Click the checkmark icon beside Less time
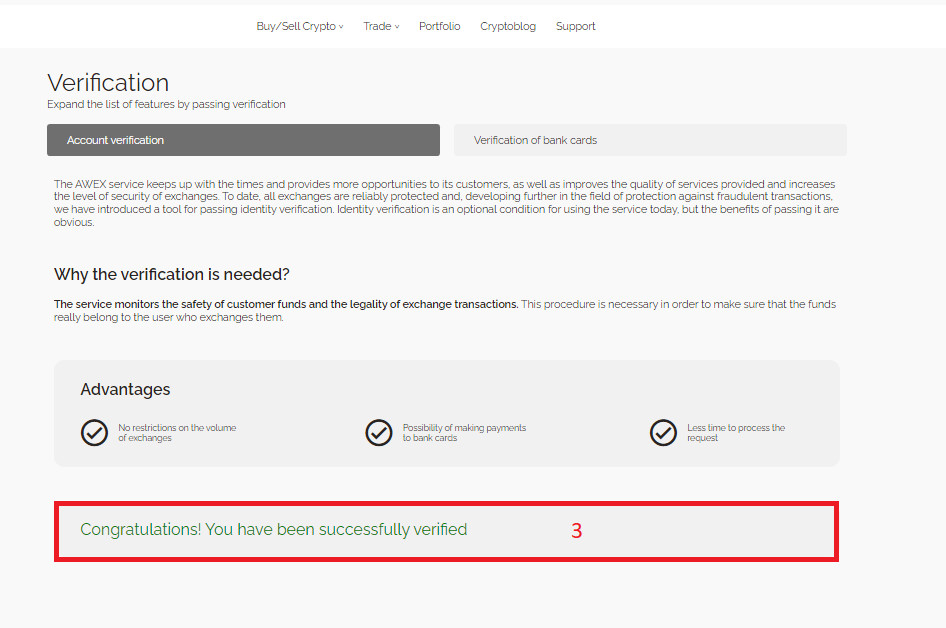Image resolution: width=946 pixels, height=628 pixels. pos(663,433)
